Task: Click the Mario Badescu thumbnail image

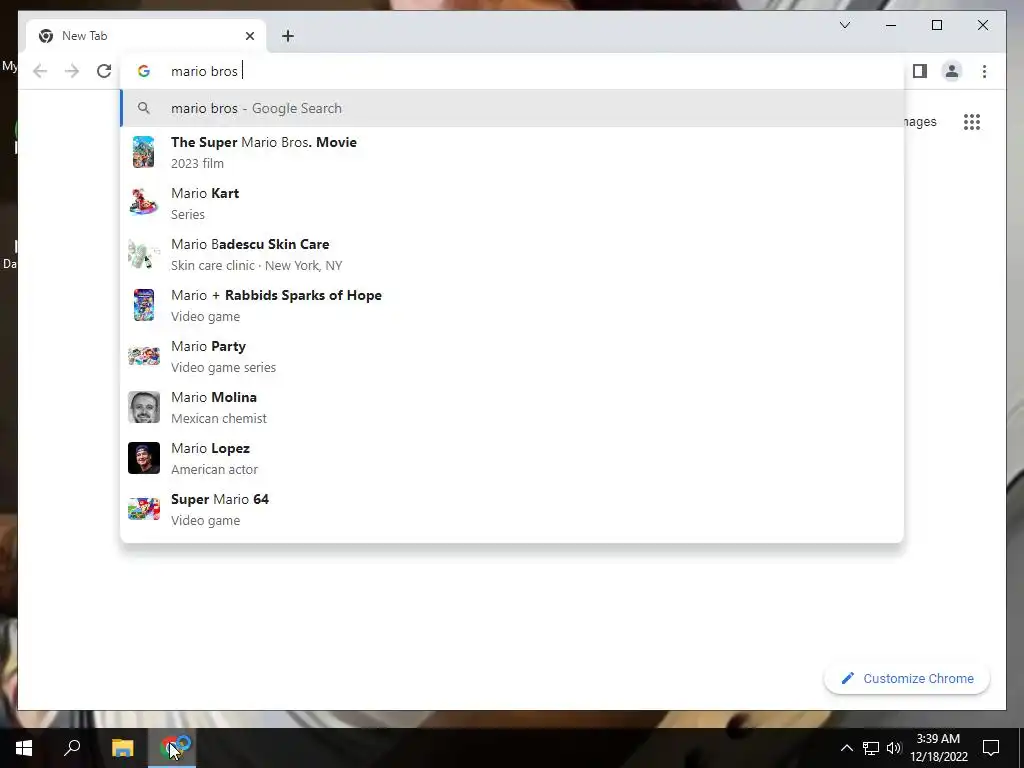Action: click(144, 254)
